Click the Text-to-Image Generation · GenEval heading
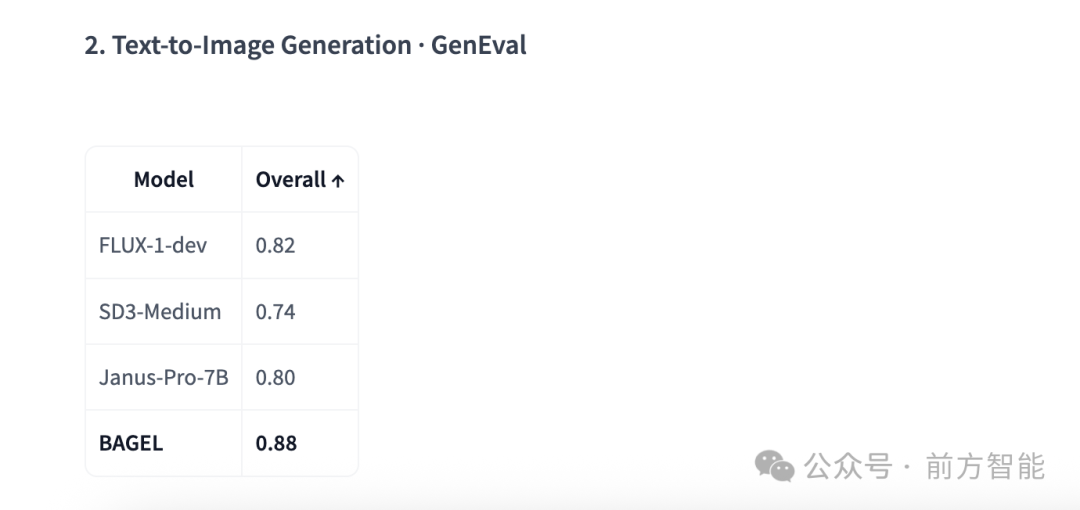The height and width of the screenshot is (510, 1080). (x=306, y=45)
